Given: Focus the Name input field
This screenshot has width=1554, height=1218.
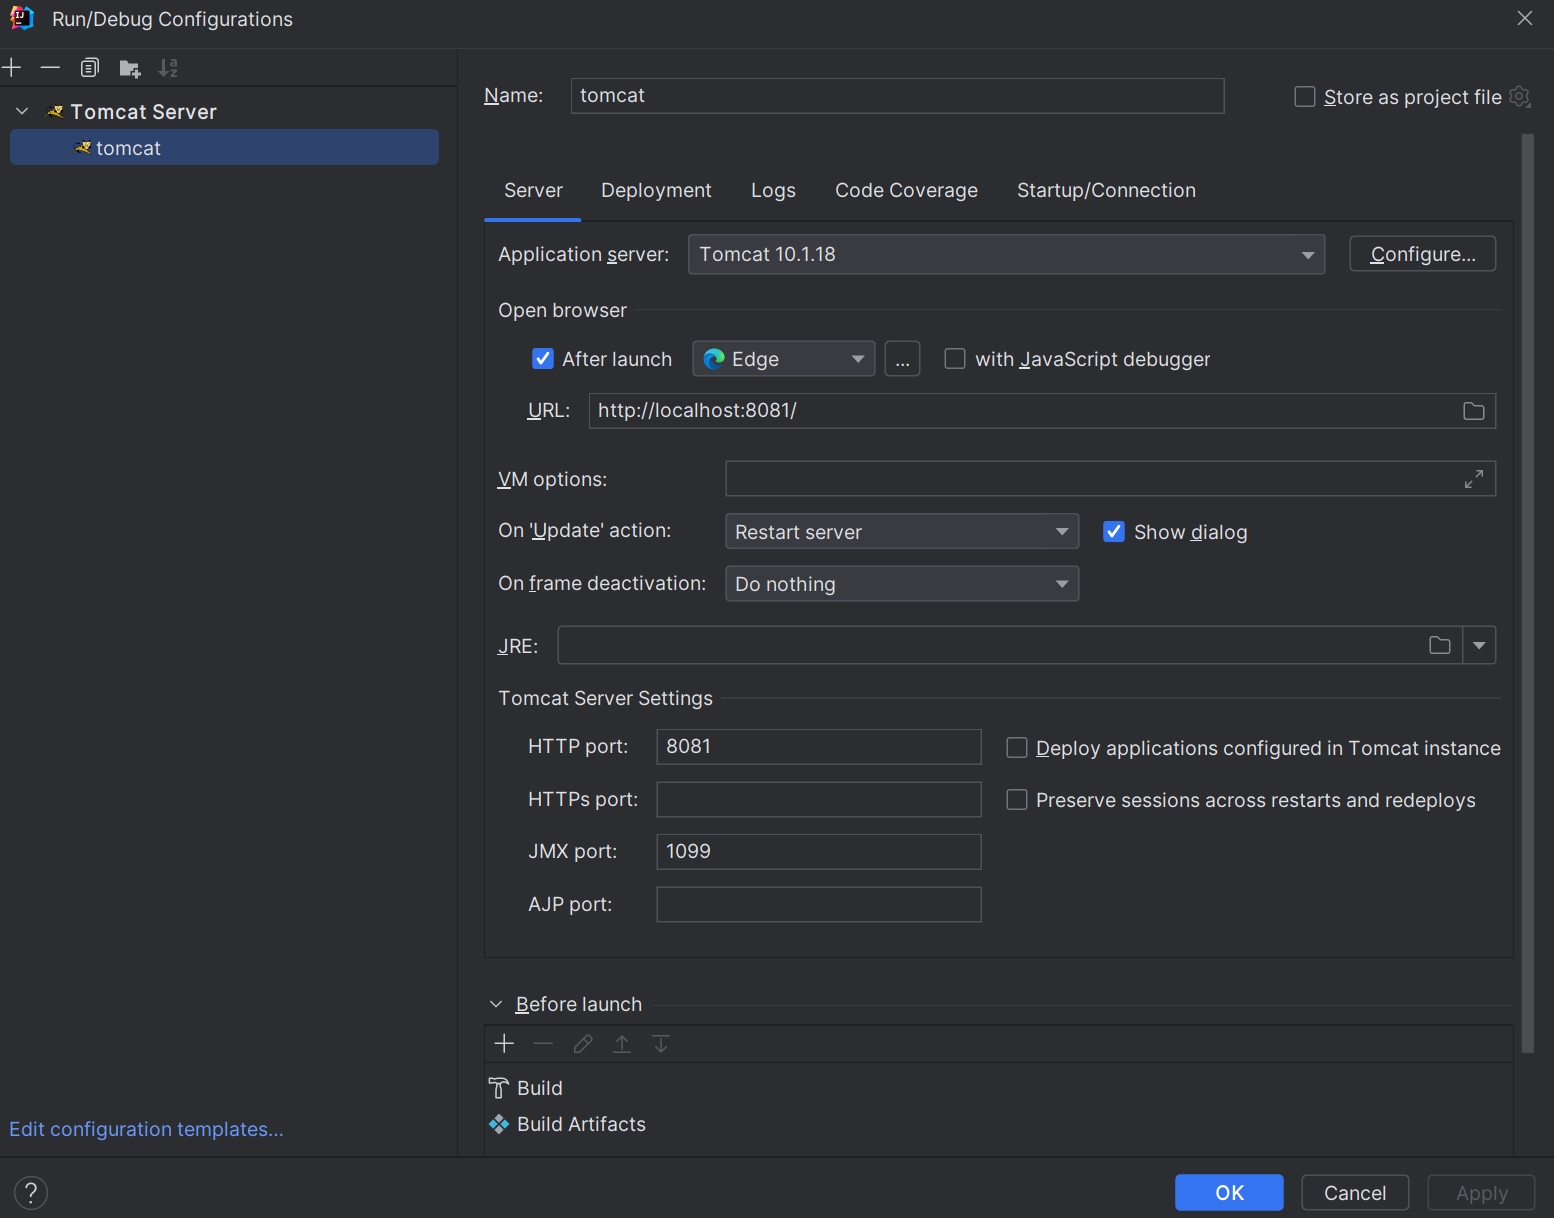Looking at the screenshot, I should coord(897,96).
